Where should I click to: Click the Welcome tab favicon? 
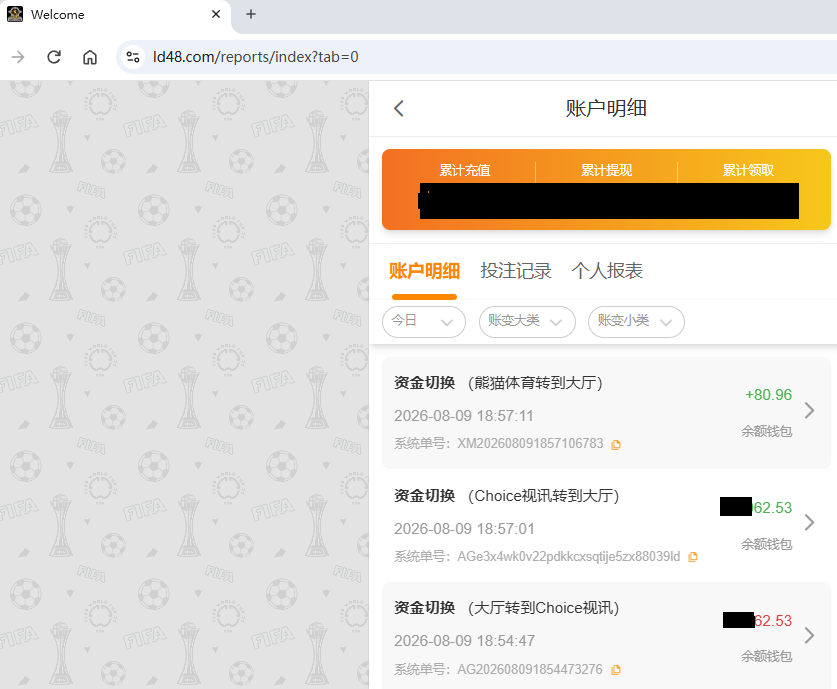[x=15, y=14]
